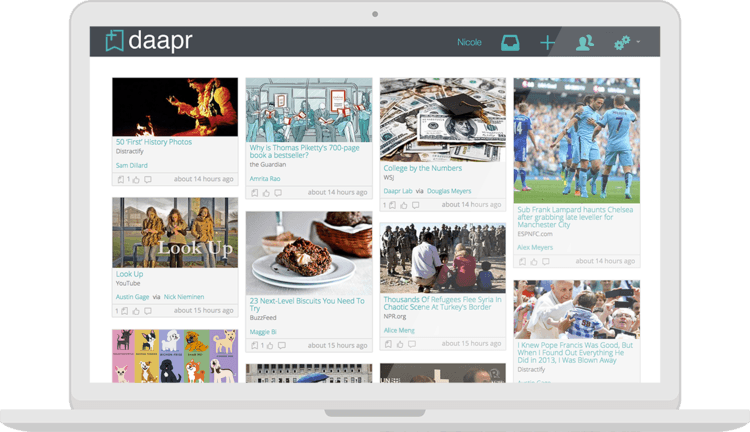Open 'Thousands Of Refugees Flee Syria' article link
Image resolution: width=750 pixels, height=432 pixels.
pos(442,303)
